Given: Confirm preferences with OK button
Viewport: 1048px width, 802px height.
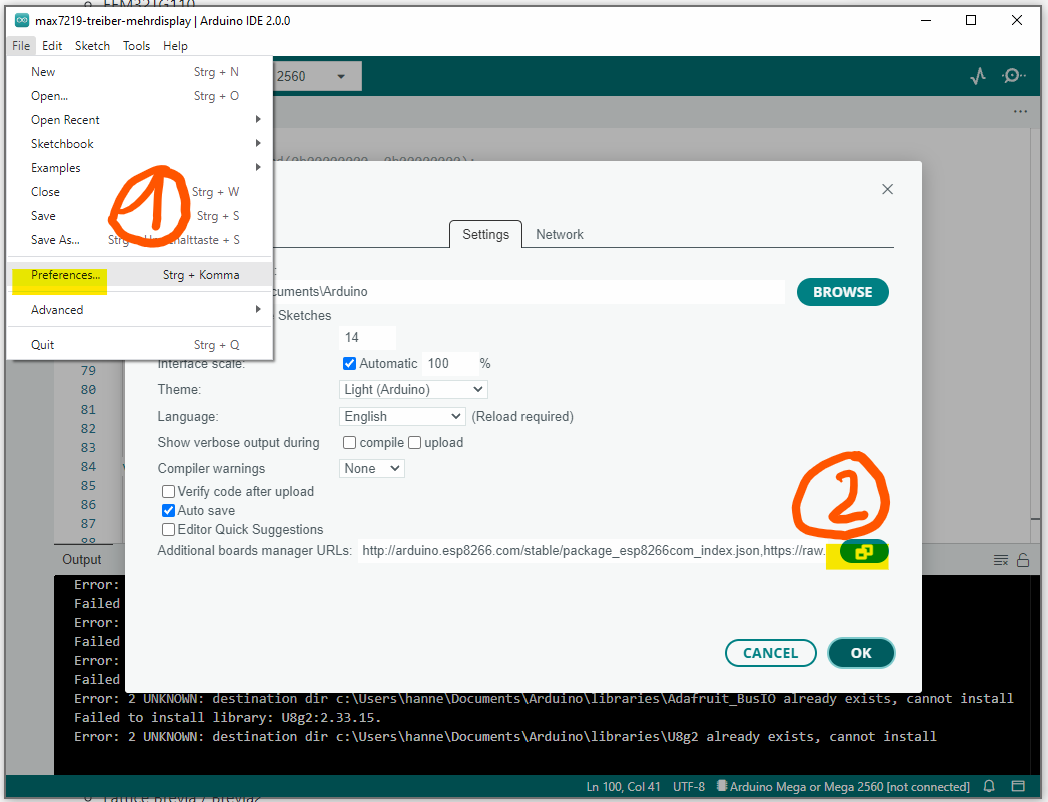Looking at the screenshot, I should [861, 653].
